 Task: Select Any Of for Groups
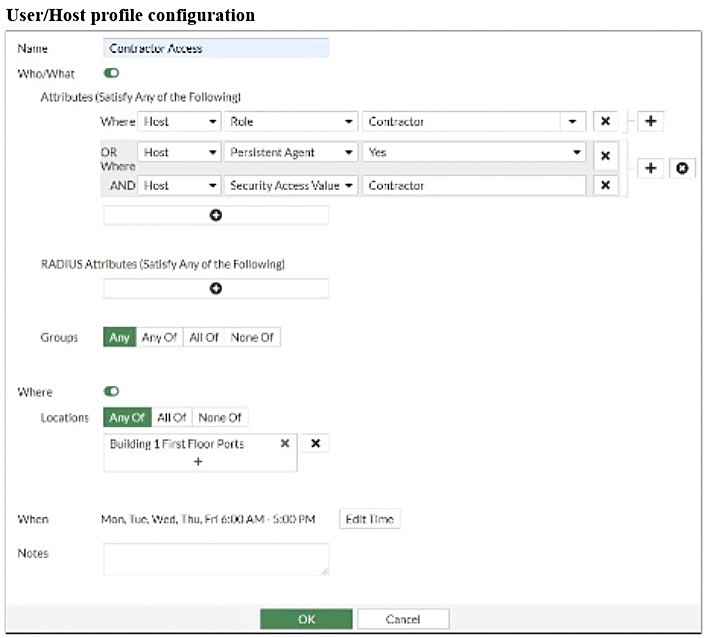coord(159,337)
